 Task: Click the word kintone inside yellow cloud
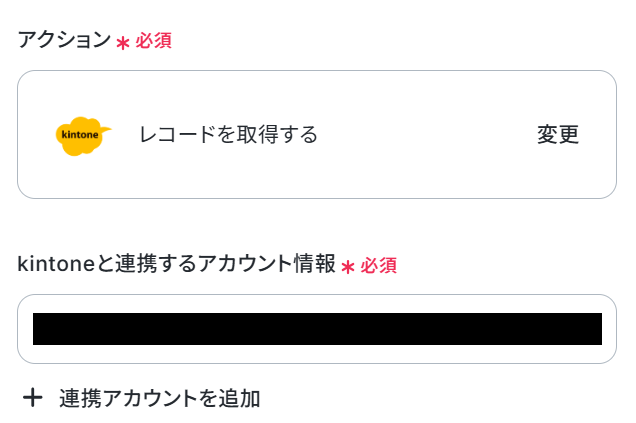click(x=80, y=135)
